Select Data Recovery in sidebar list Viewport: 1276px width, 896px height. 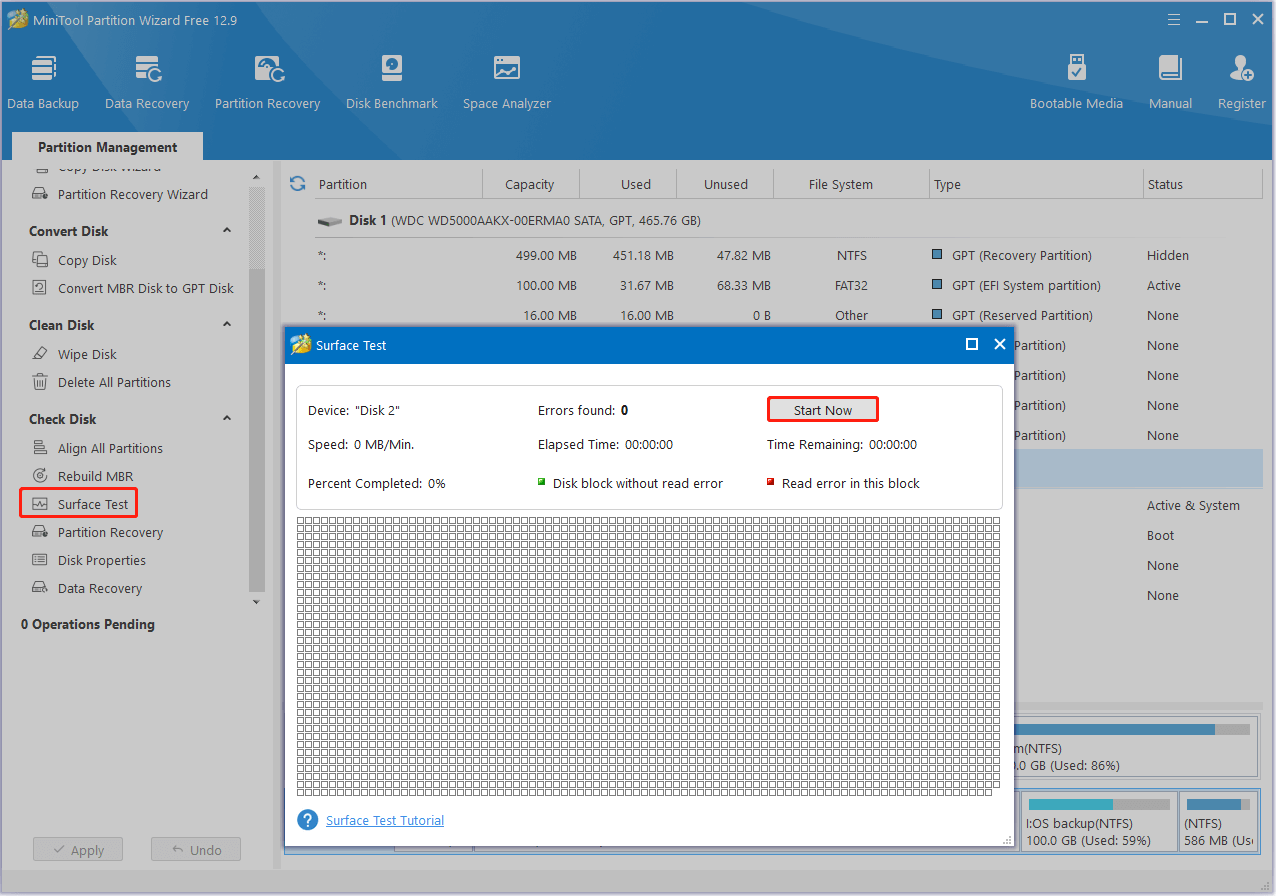(87, 588)
